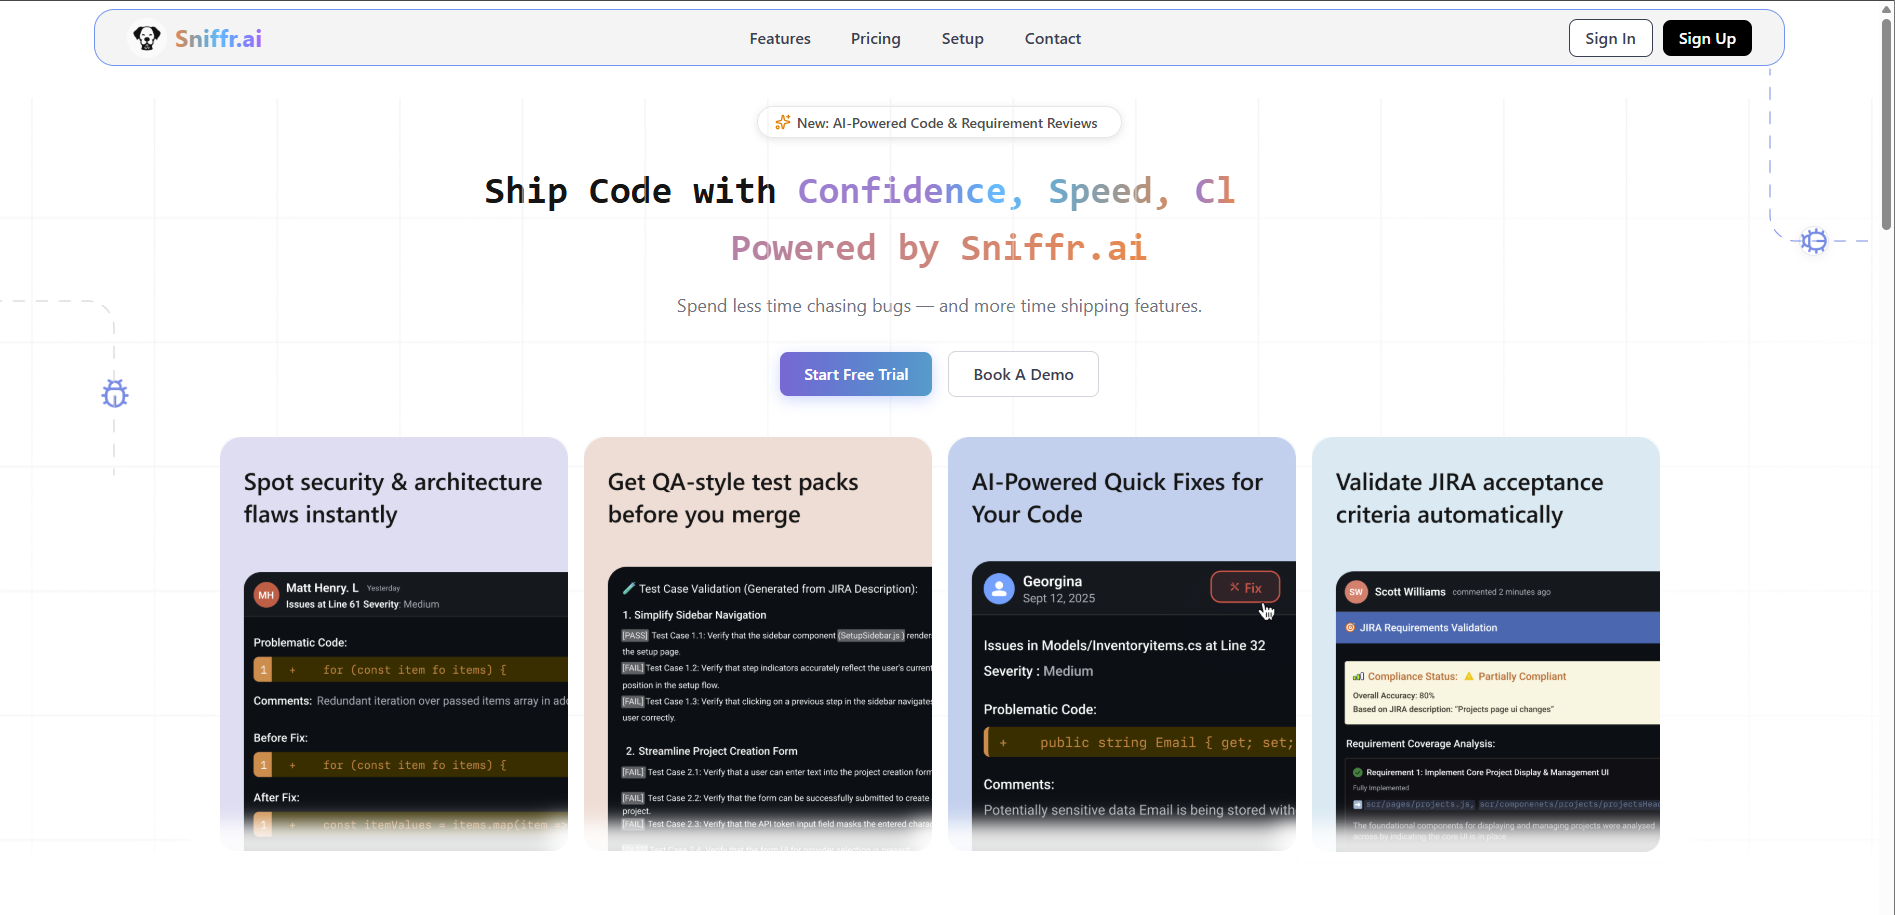Navigate to the Setup section

point(962,38)
